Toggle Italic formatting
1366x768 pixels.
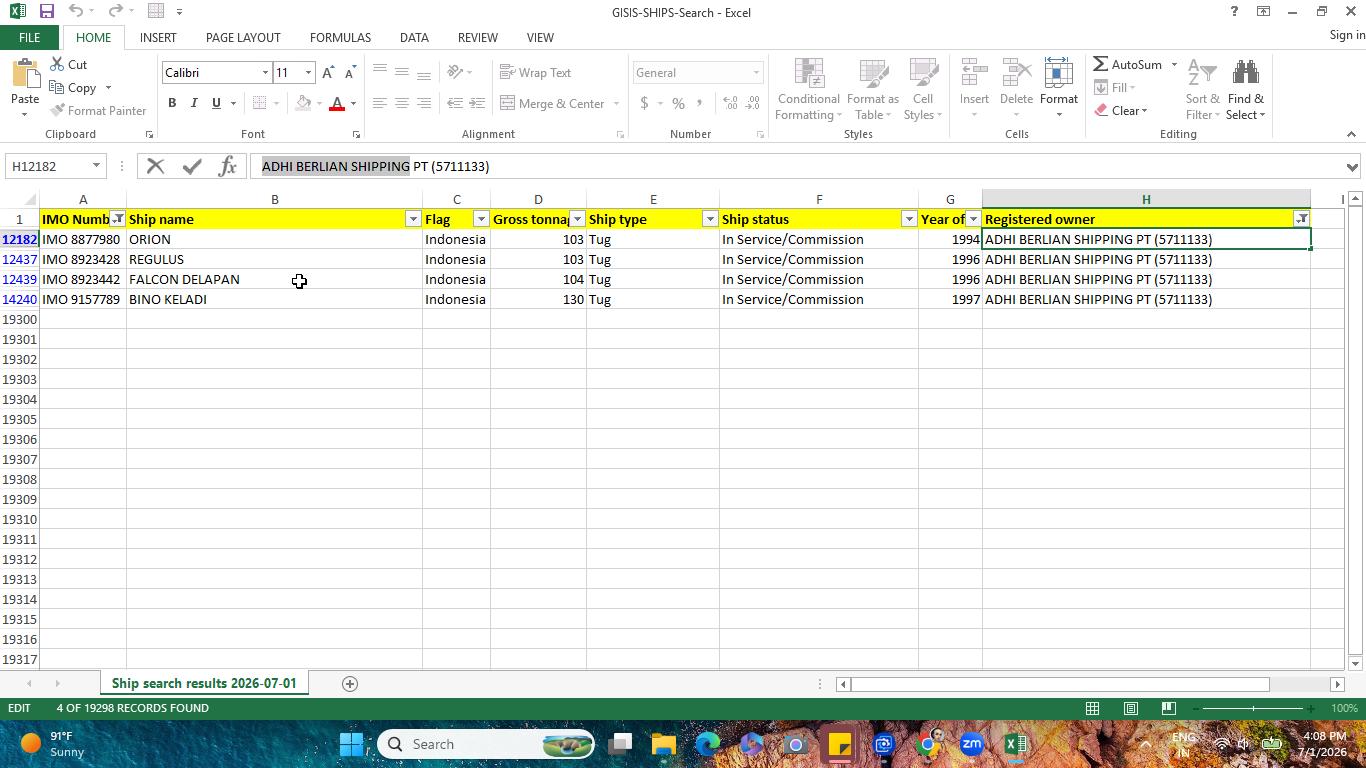click(194, 103)
